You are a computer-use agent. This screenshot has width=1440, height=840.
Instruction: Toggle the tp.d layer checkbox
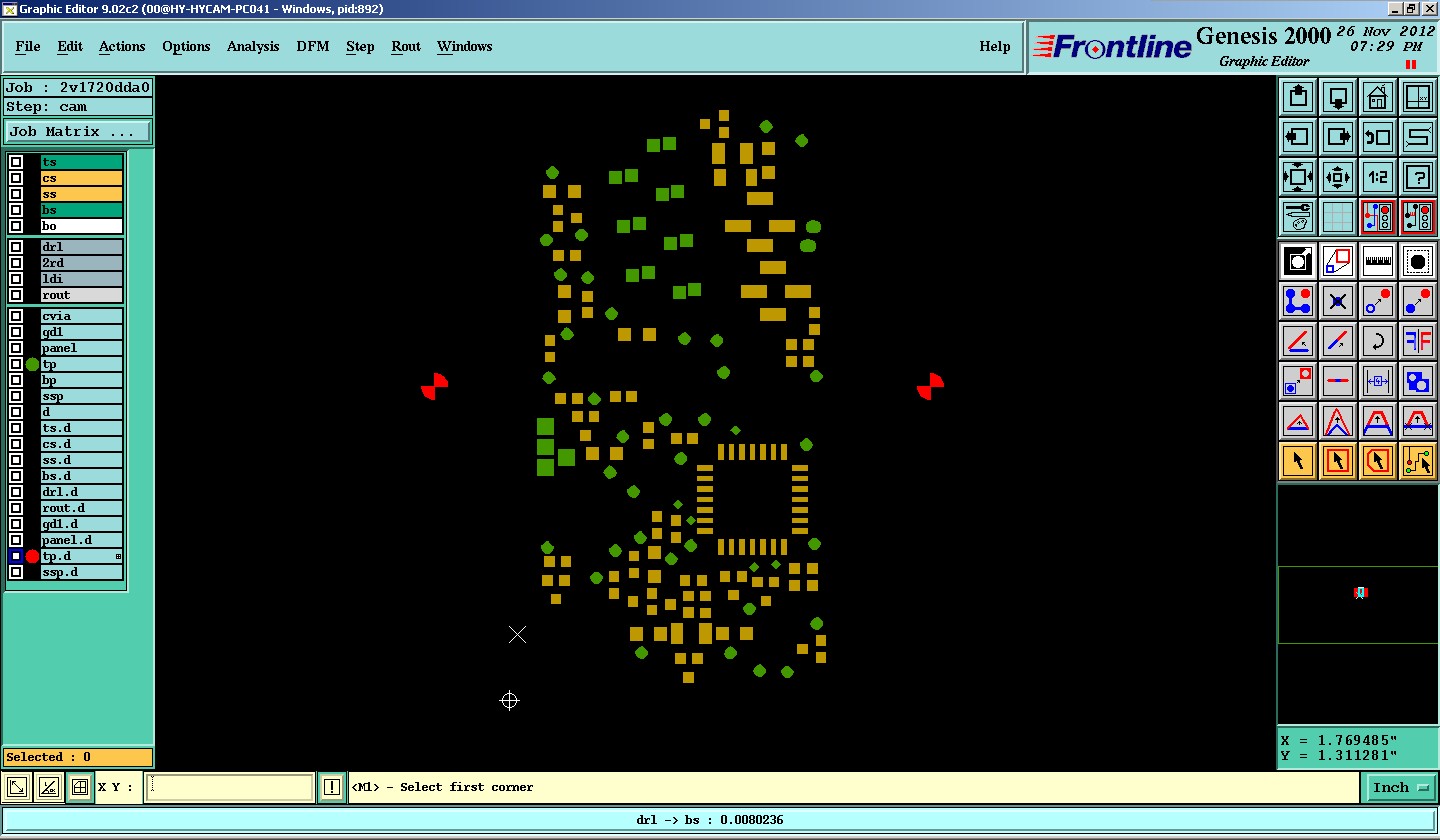point(16,556)
